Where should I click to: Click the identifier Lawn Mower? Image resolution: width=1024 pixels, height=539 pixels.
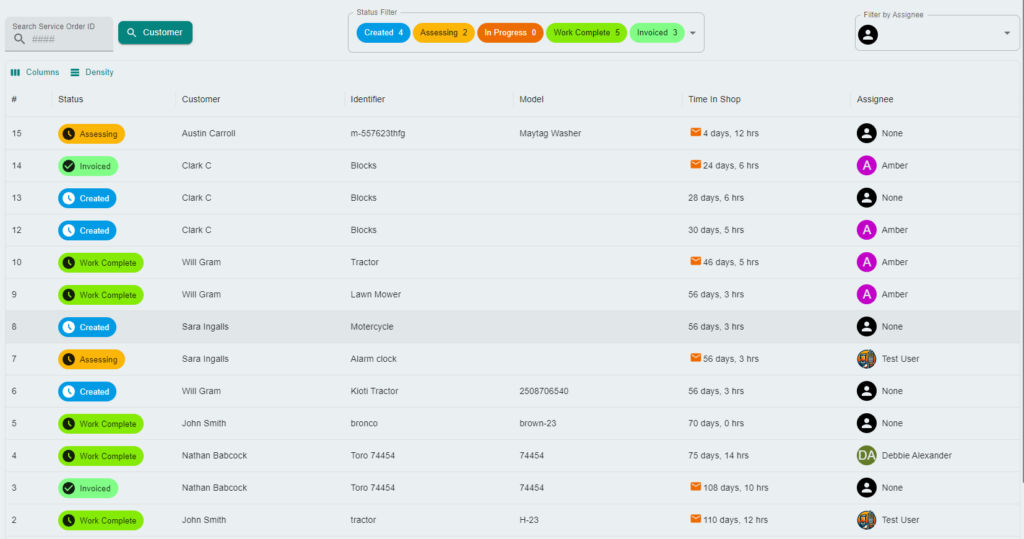[376, 294]
